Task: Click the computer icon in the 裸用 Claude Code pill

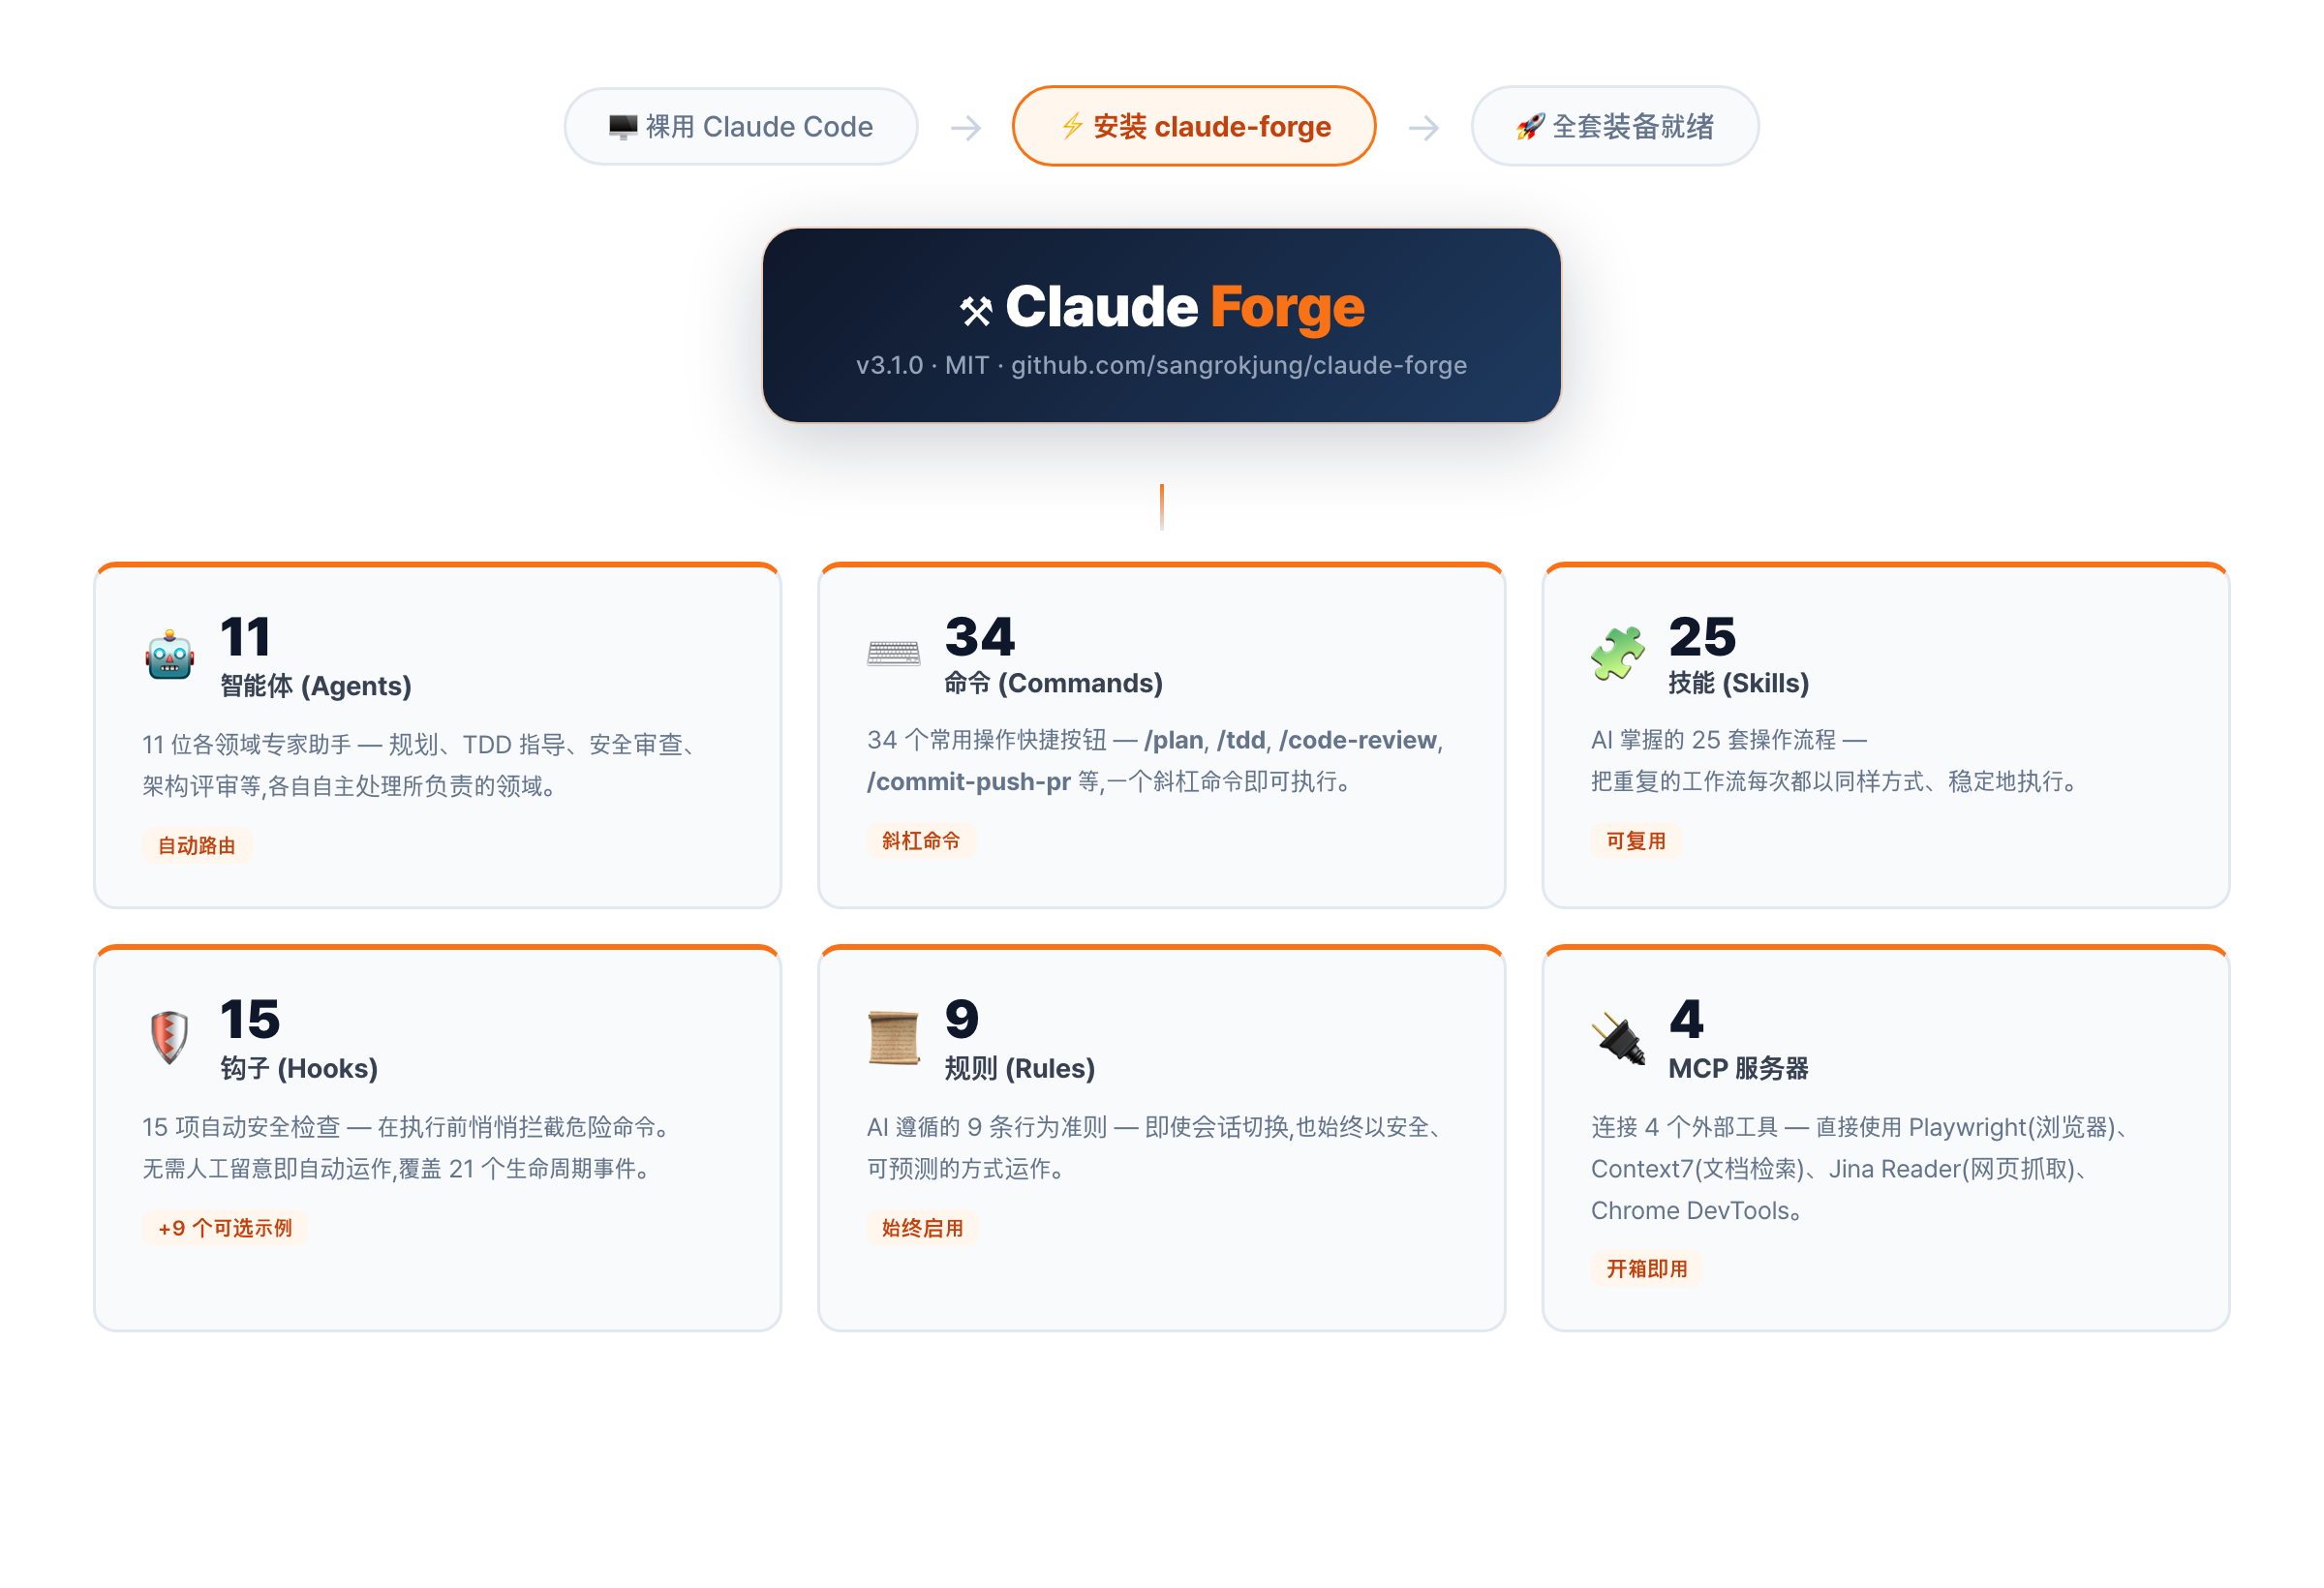Action: (622, 127)
